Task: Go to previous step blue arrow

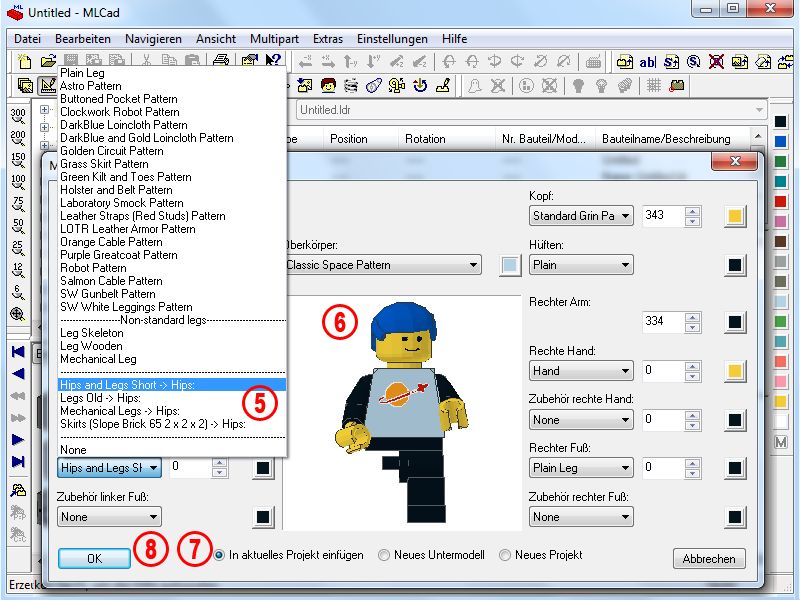Action: (18, 373)
